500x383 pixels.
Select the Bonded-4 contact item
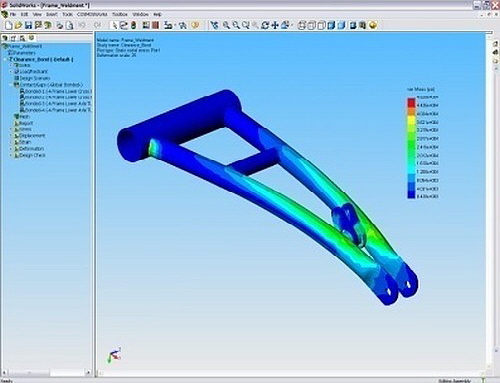pyautogui.click(x=56, y=110)
